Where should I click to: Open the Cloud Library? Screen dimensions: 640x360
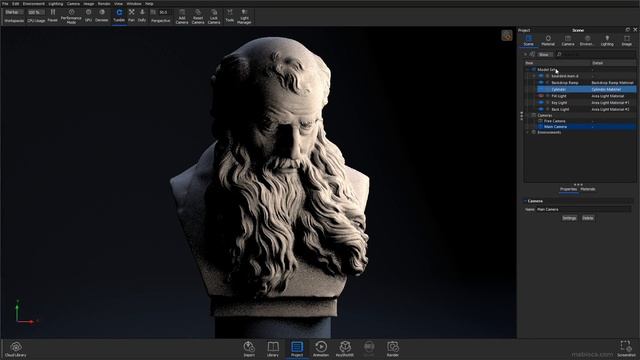point(16,350)
